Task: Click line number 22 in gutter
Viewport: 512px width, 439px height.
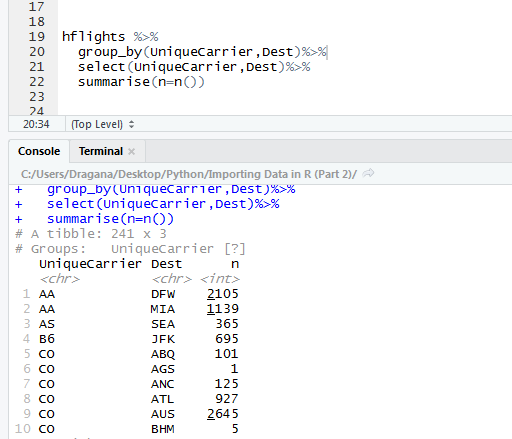Action: click(37, 82)
